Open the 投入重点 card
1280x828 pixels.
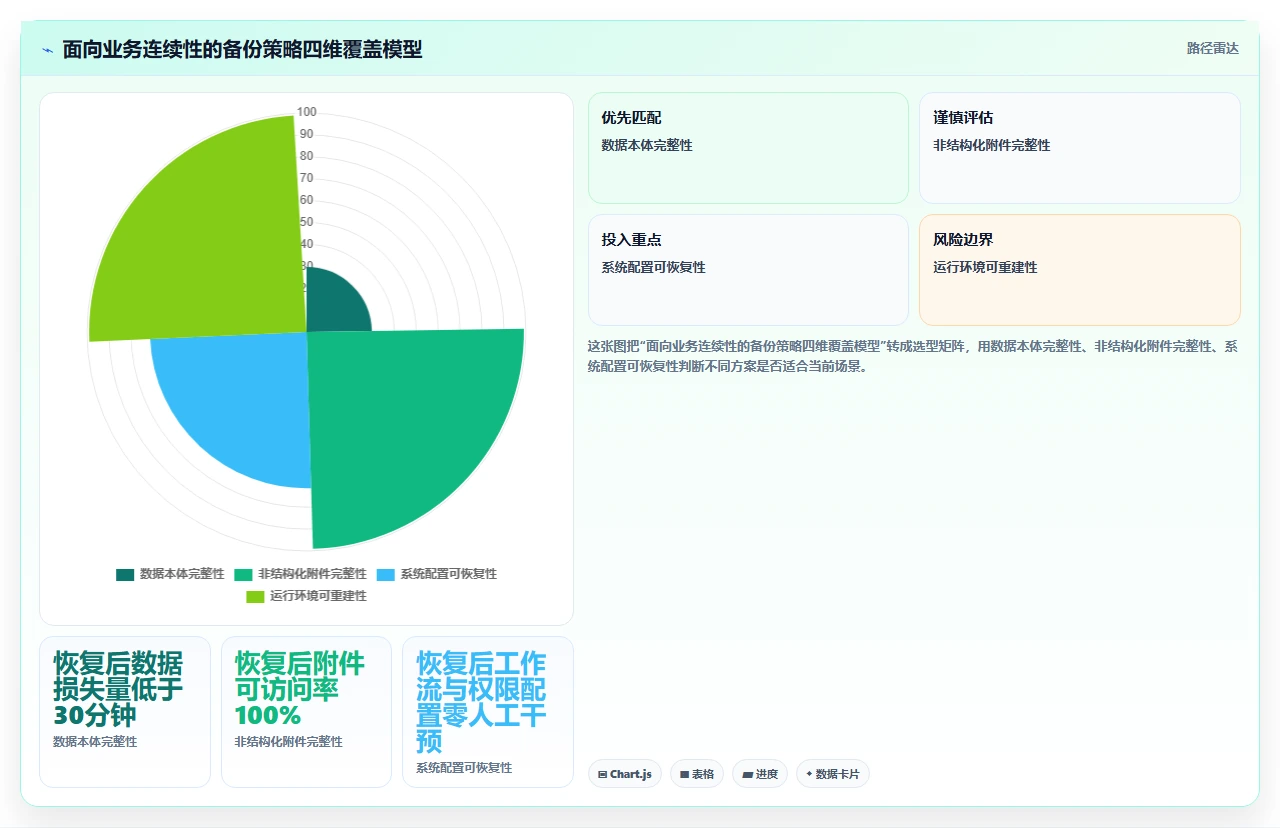point(748,270)
